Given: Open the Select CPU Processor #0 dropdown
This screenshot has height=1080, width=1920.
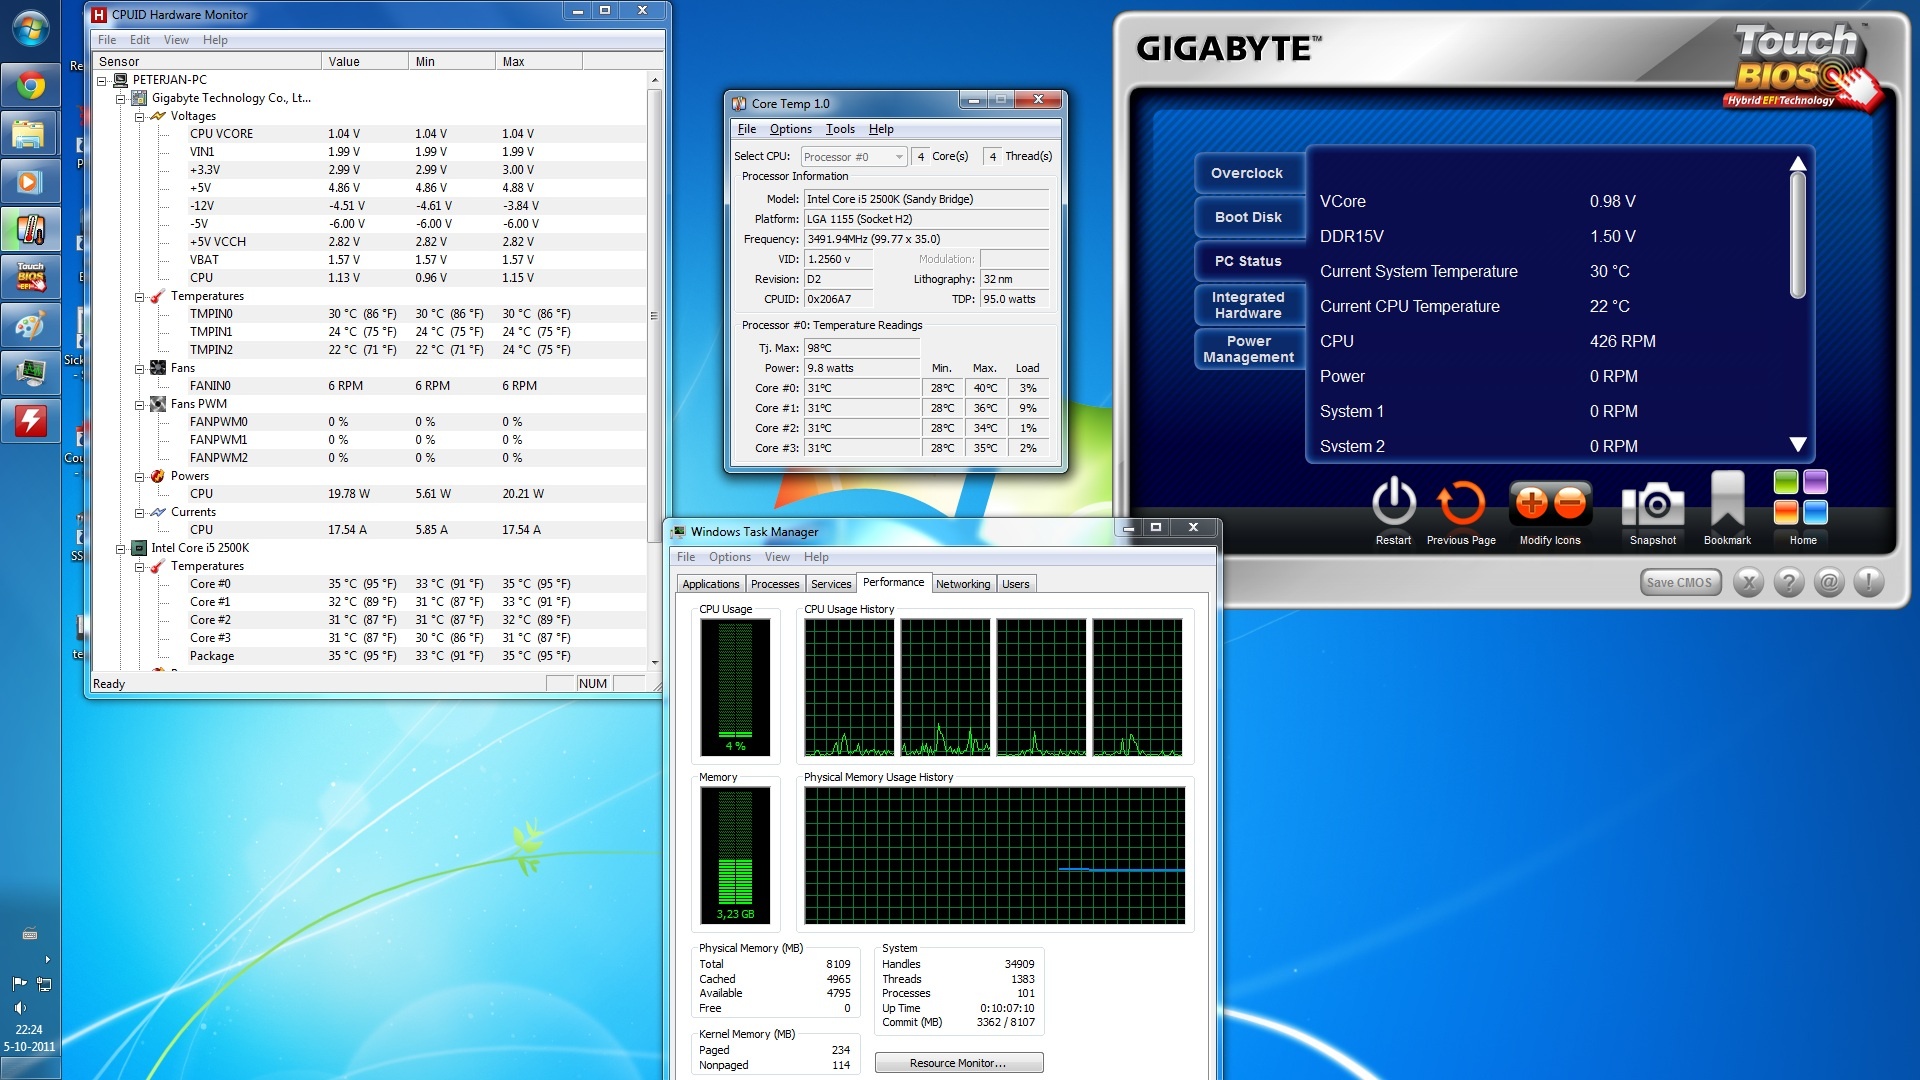Looking at the screenshot, I should [x=853, y=157].
